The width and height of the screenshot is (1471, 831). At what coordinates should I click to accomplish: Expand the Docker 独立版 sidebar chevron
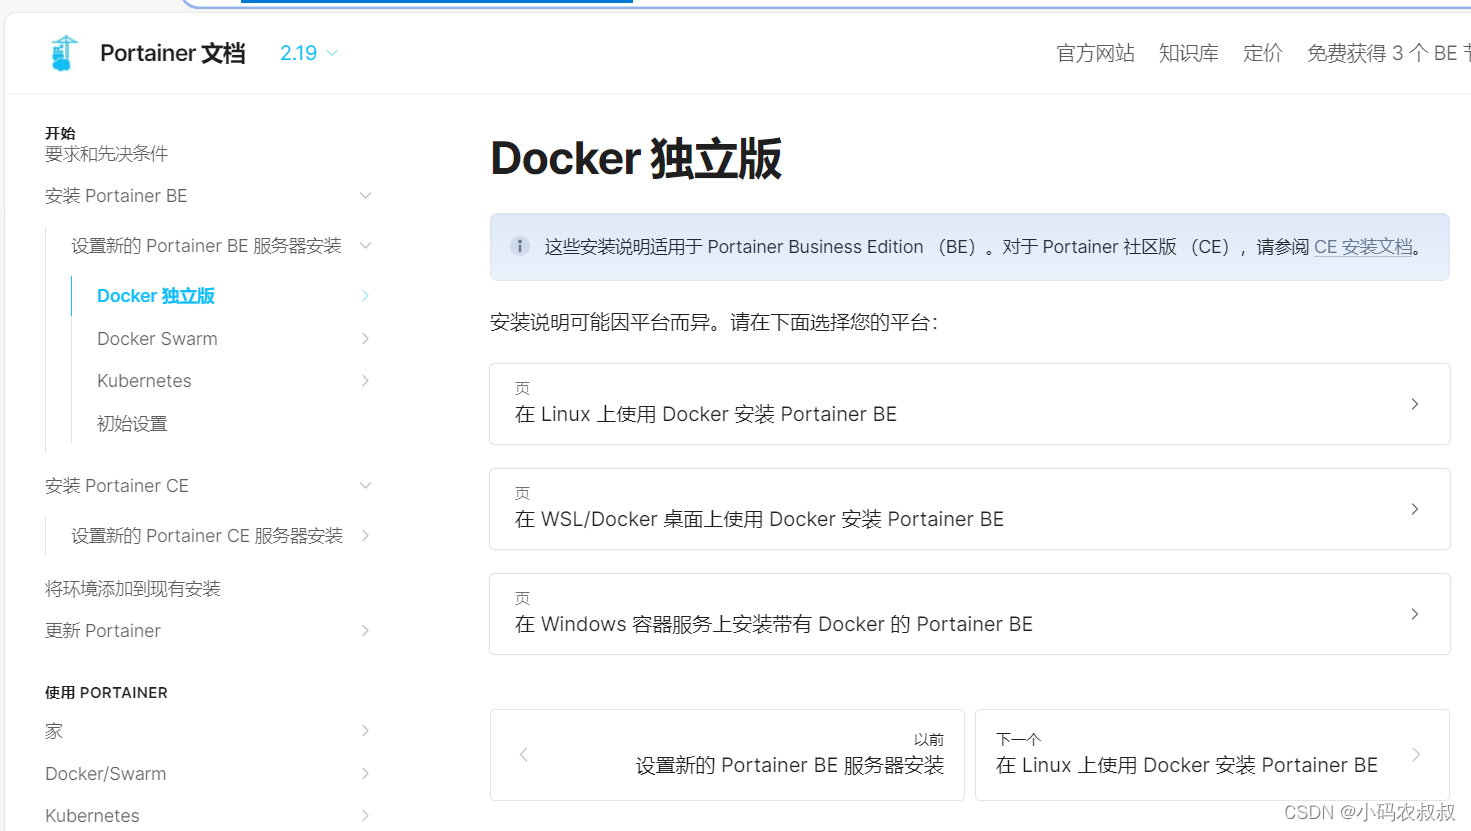[x=365, y=296]
